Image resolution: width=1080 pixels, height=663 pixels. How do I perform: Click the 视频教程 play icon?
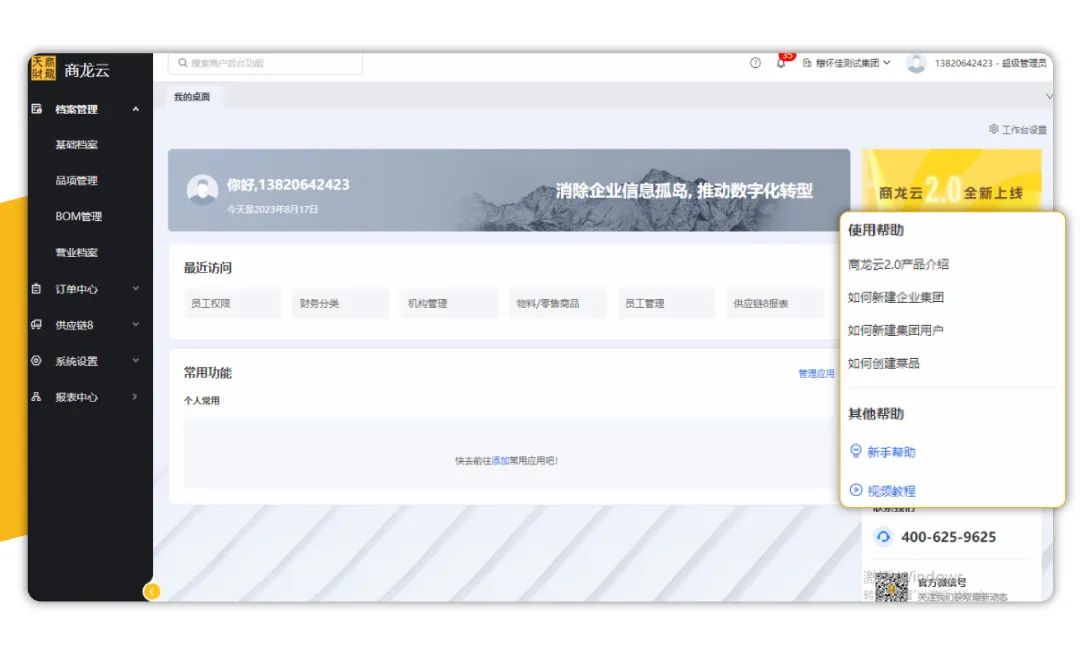pyautogui.click(x=855, y=490)
